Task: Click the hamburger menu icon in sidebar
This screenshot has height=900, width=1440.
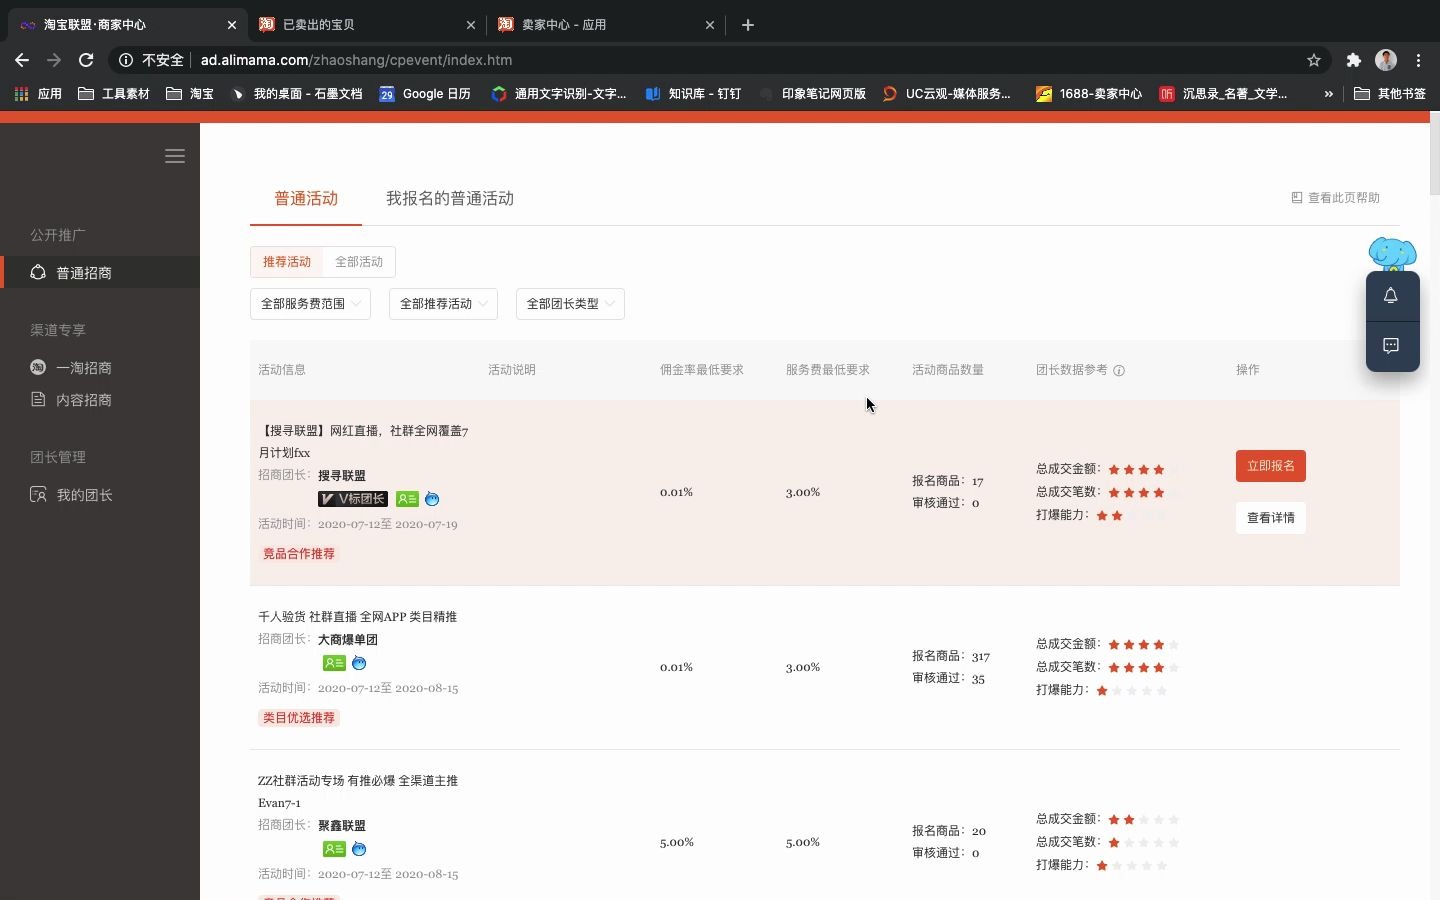Action: click(x=175, y=156)
